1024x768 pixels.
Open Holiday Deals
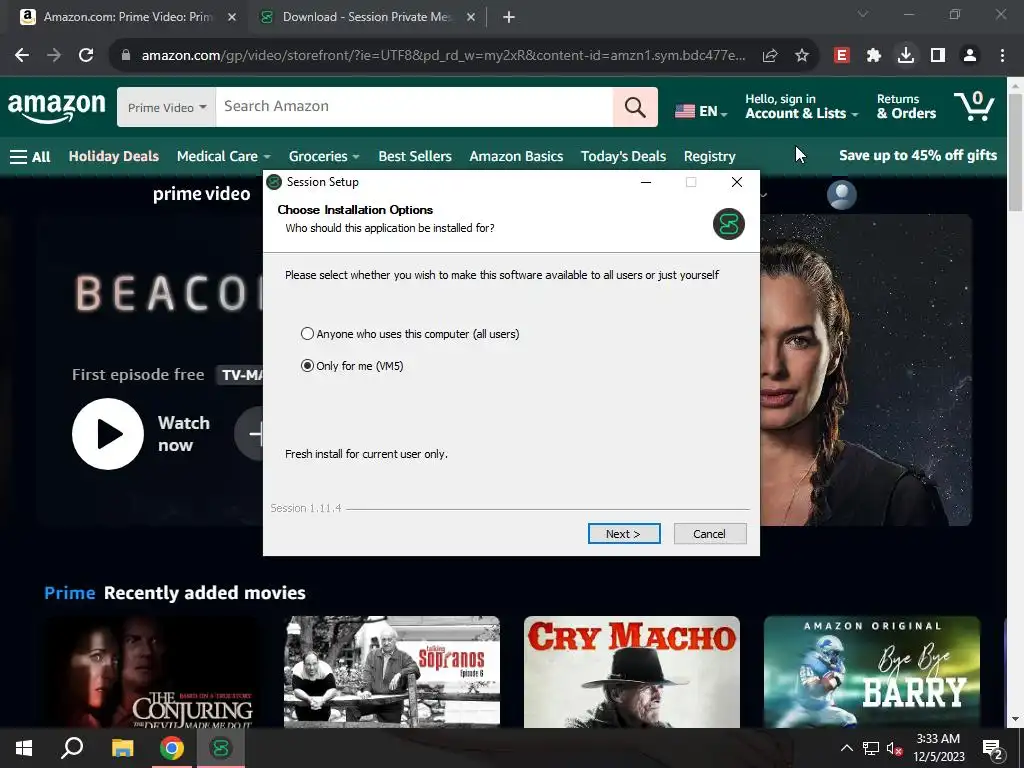click(x=114, y=156)
